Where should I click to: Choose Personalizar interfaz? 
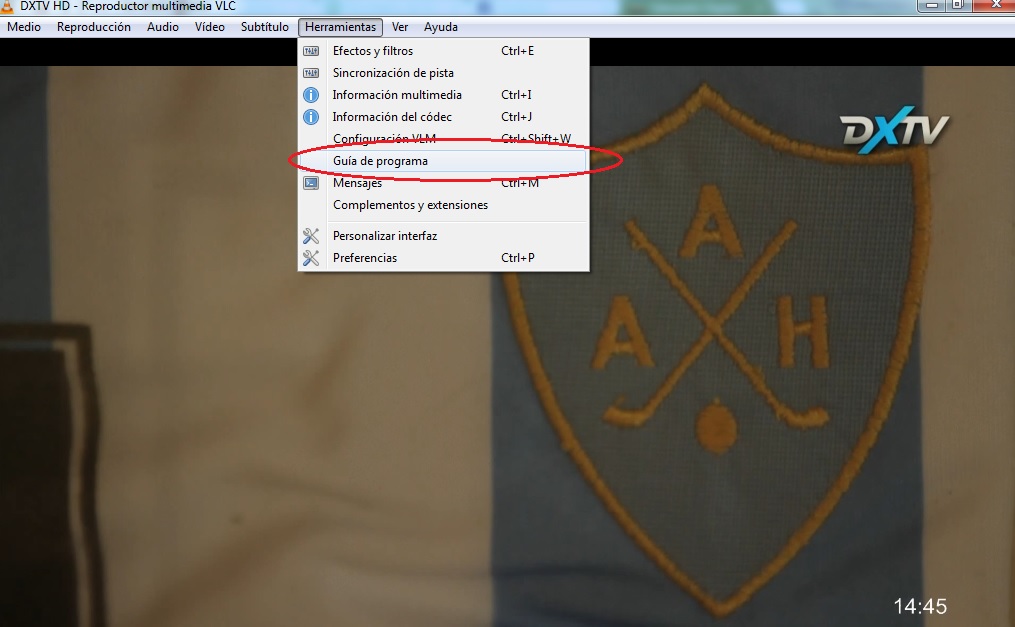click(443, 236)
